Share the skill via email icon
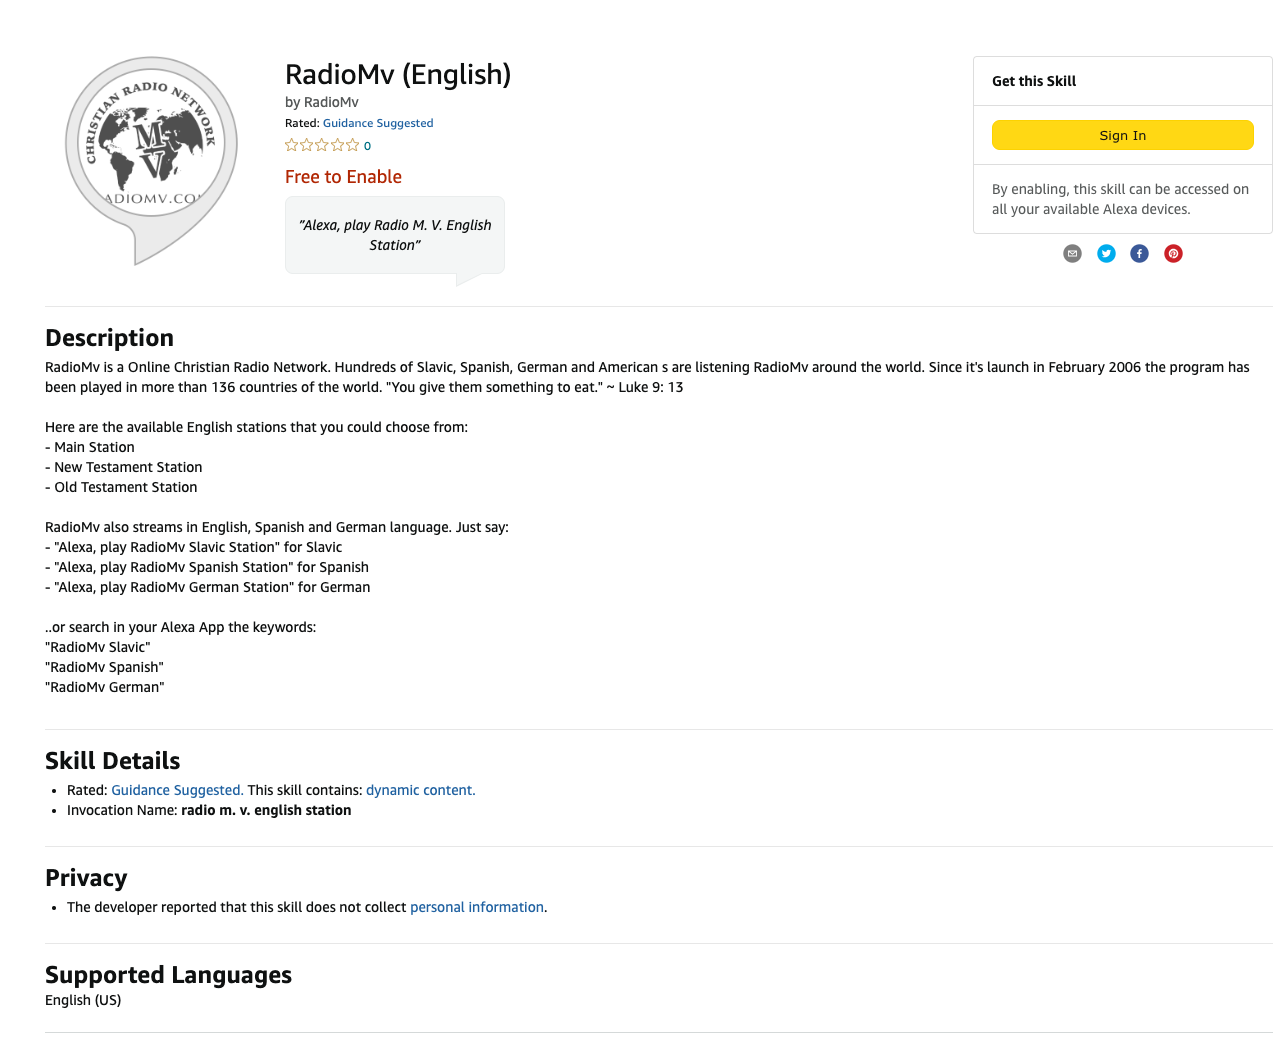 1072,253
